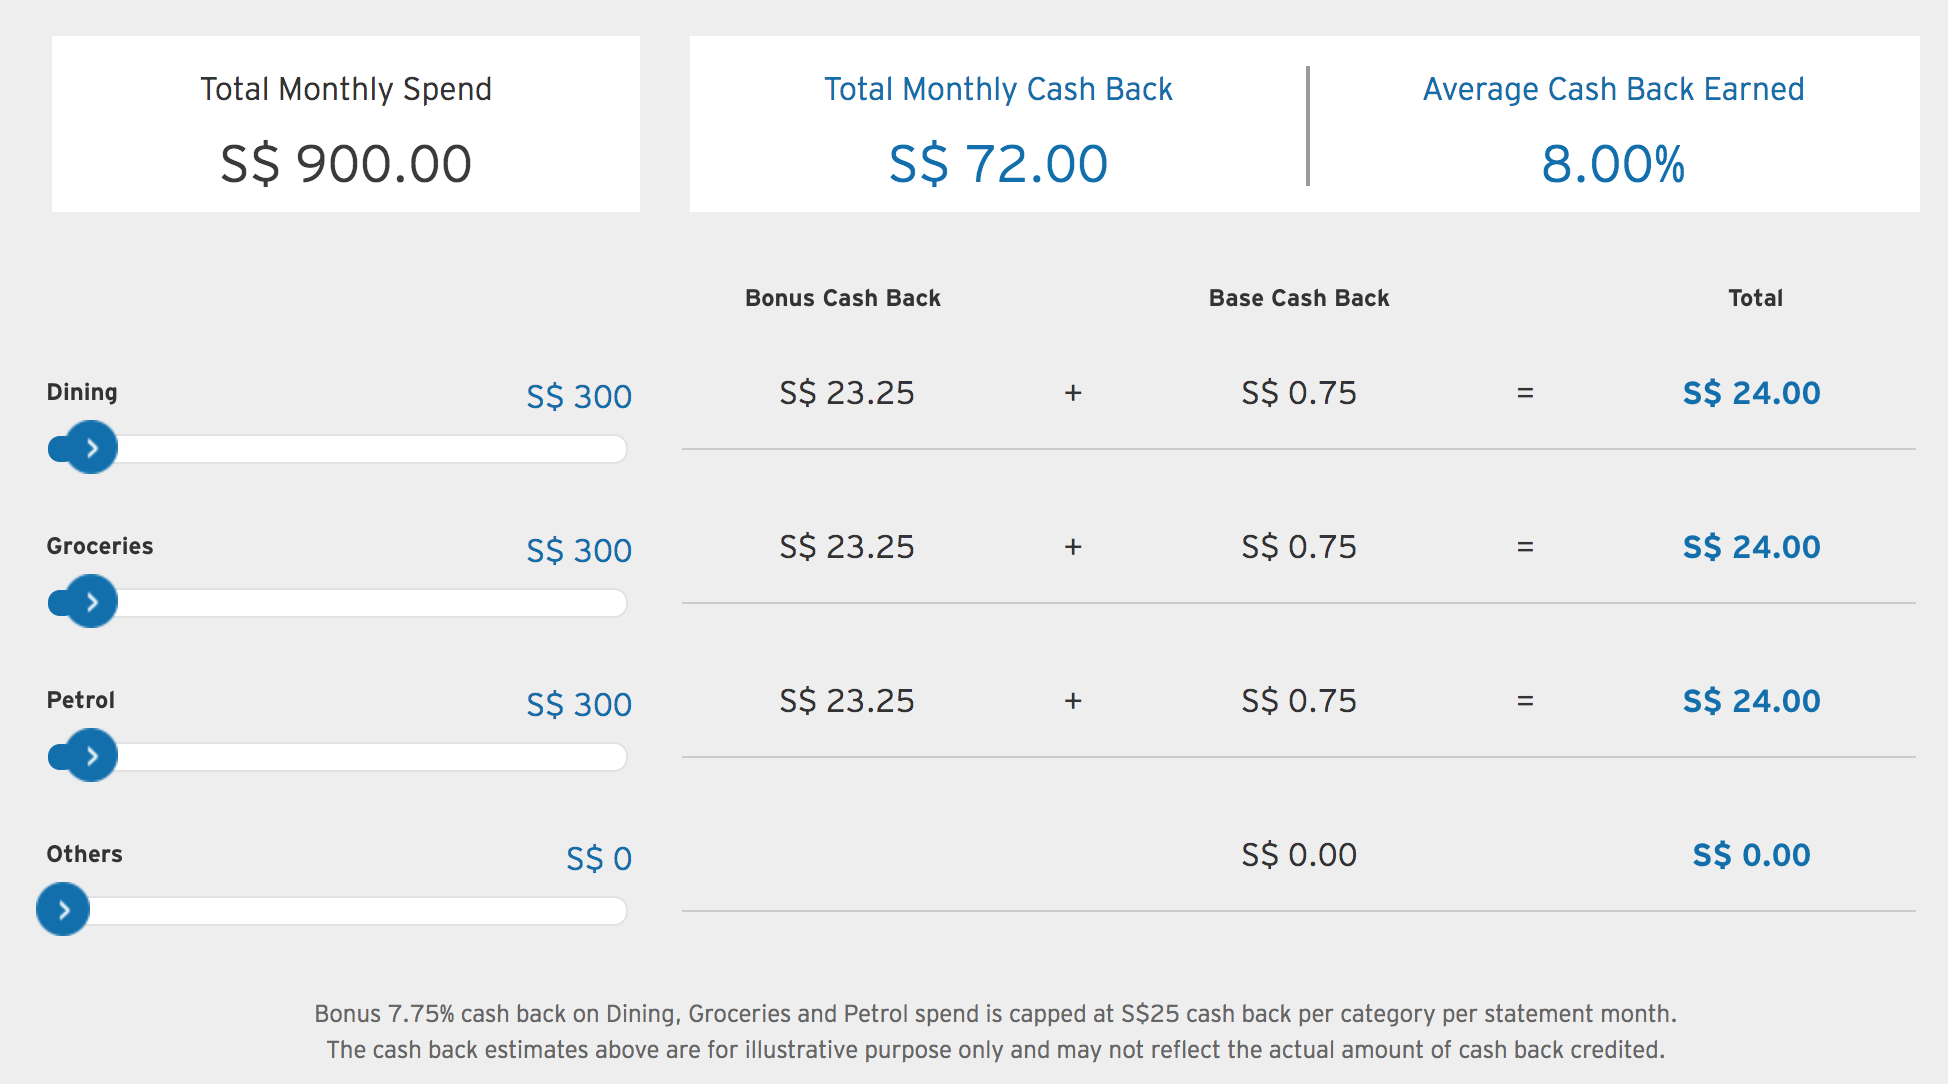Screen dimensions: 1948x1084
Task: Click the Groceries slider arrow handle
Action: 91,602
